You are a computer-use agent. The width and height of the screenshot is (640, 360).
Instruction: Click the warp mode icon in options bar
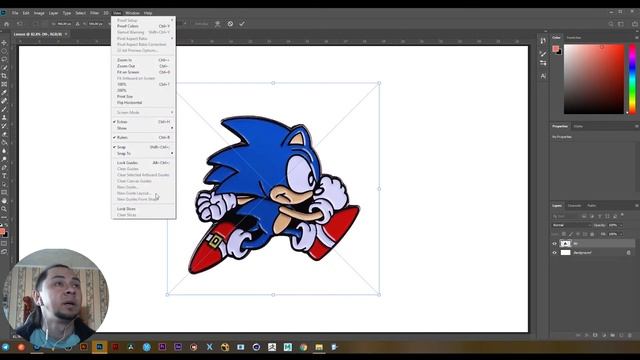pyautogui.click(x=218, y=24)
